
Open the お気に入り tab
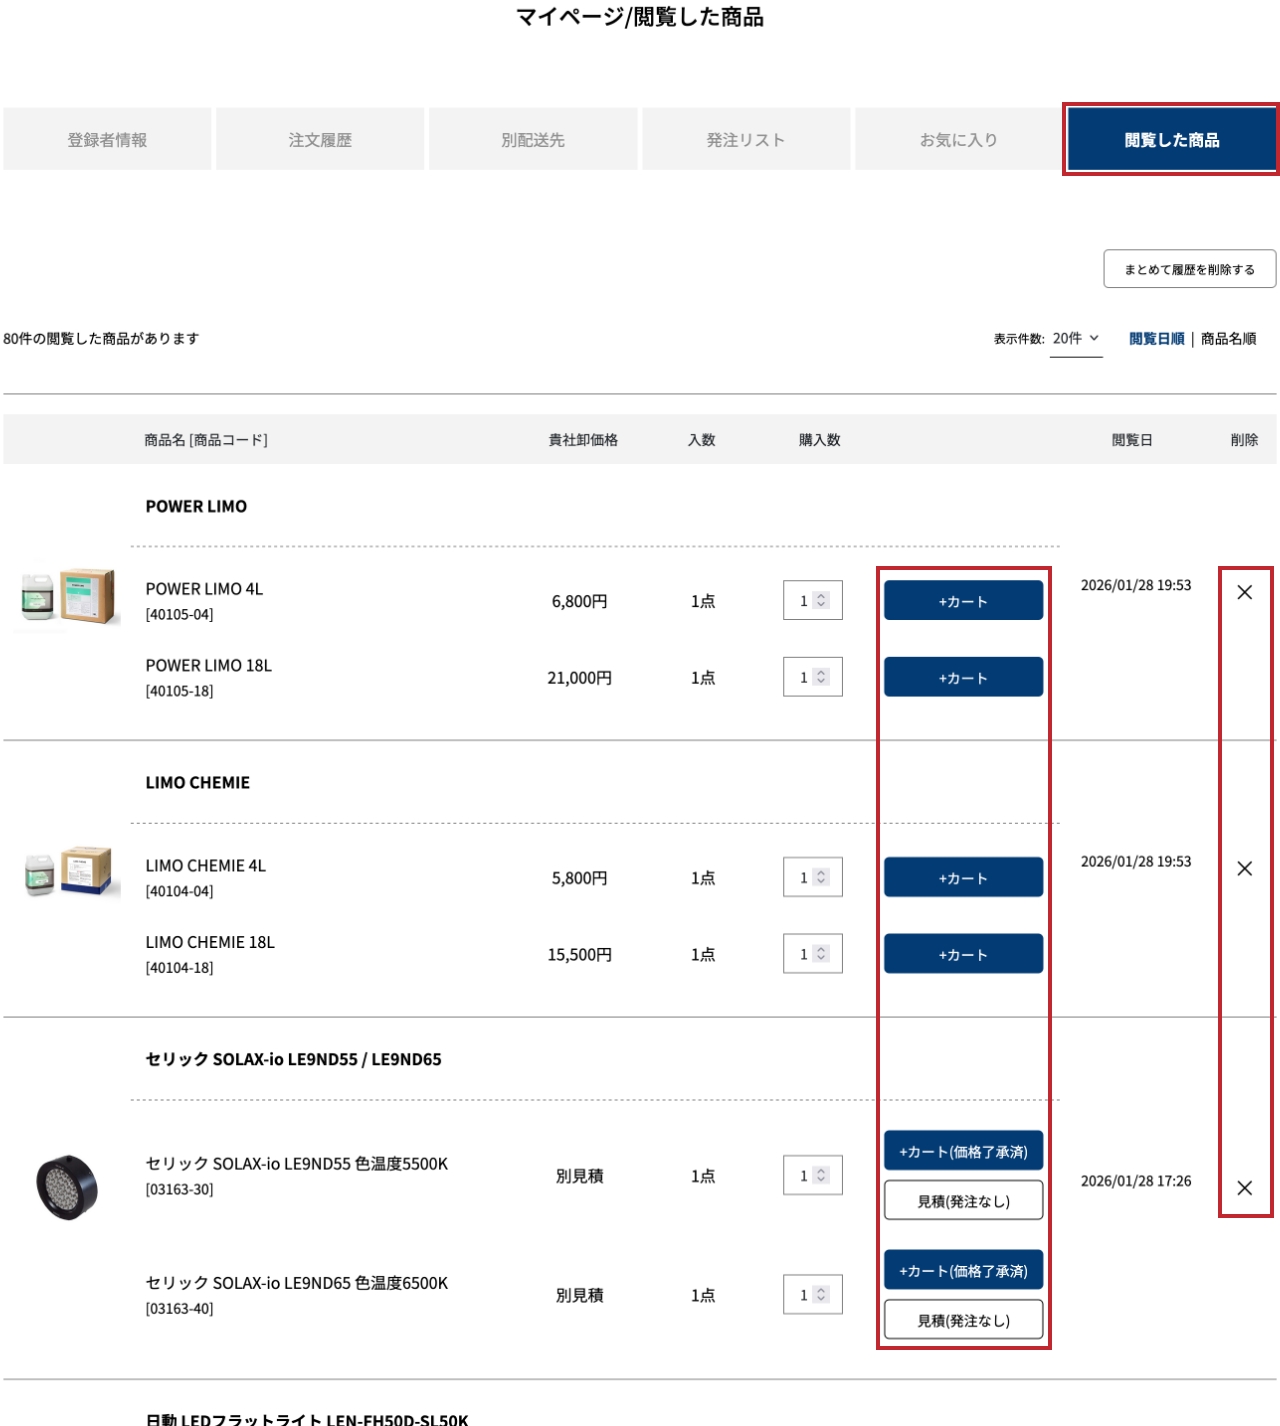pos(958,140)
